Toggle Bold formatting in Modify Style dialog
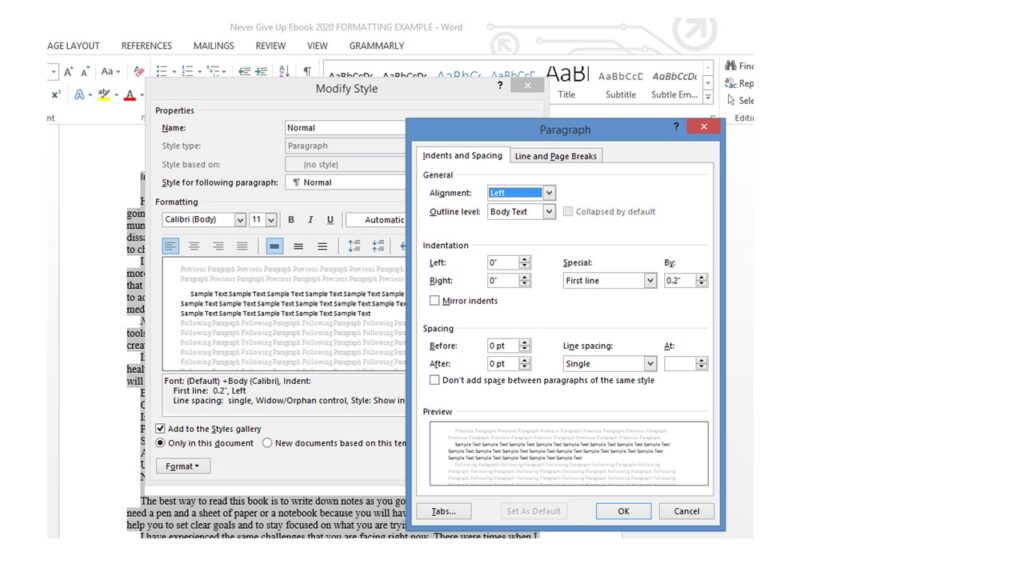 [291, 220]
